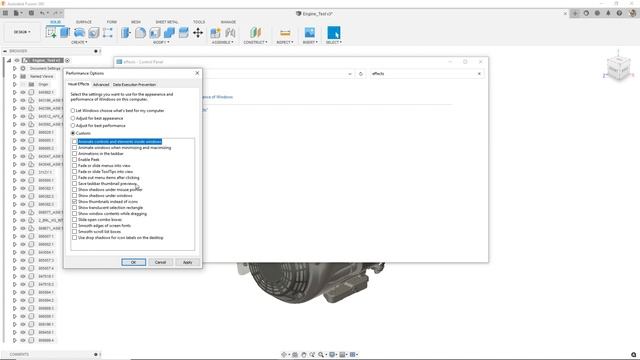The image size is (640, 360).
Task: Open the ASSEMBLE menu dropdown
Action: click(x=222, y=42)
